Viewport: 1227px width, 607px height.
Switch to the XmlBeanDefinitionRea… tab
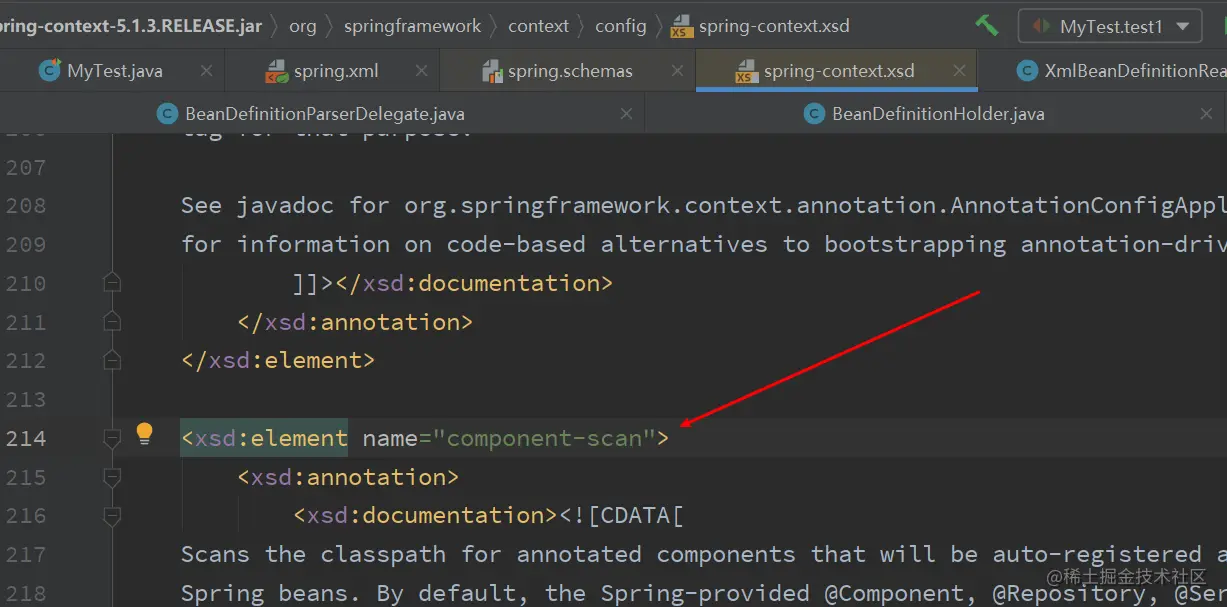point(1121,71)
